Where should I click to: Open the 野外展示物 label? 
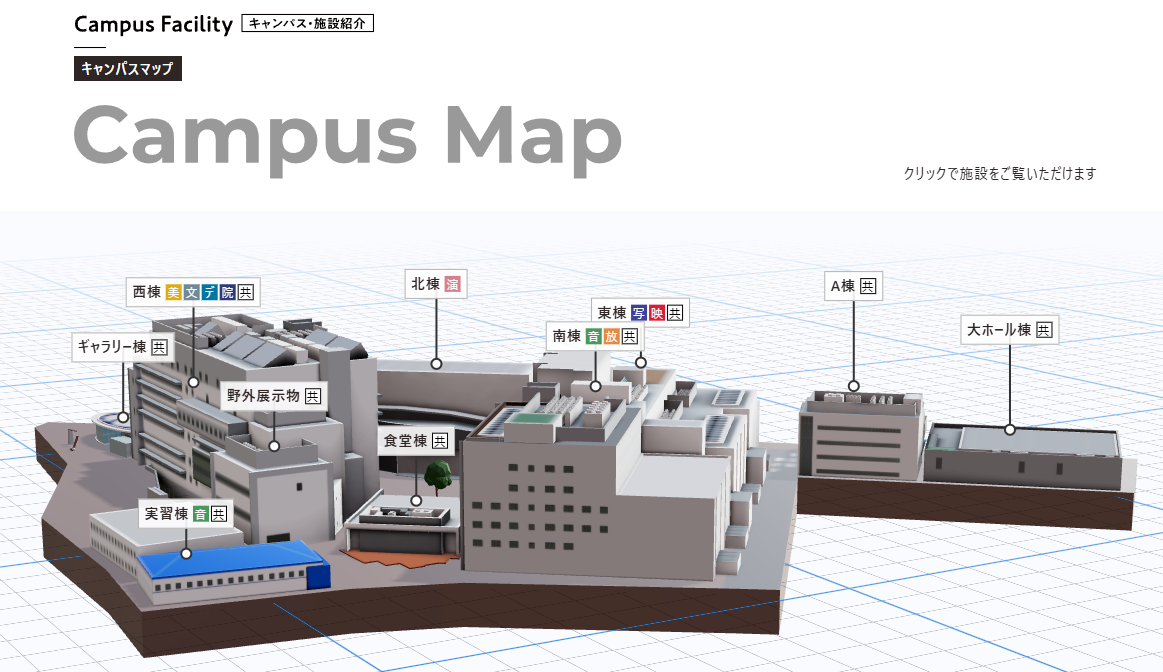point(274,396)
